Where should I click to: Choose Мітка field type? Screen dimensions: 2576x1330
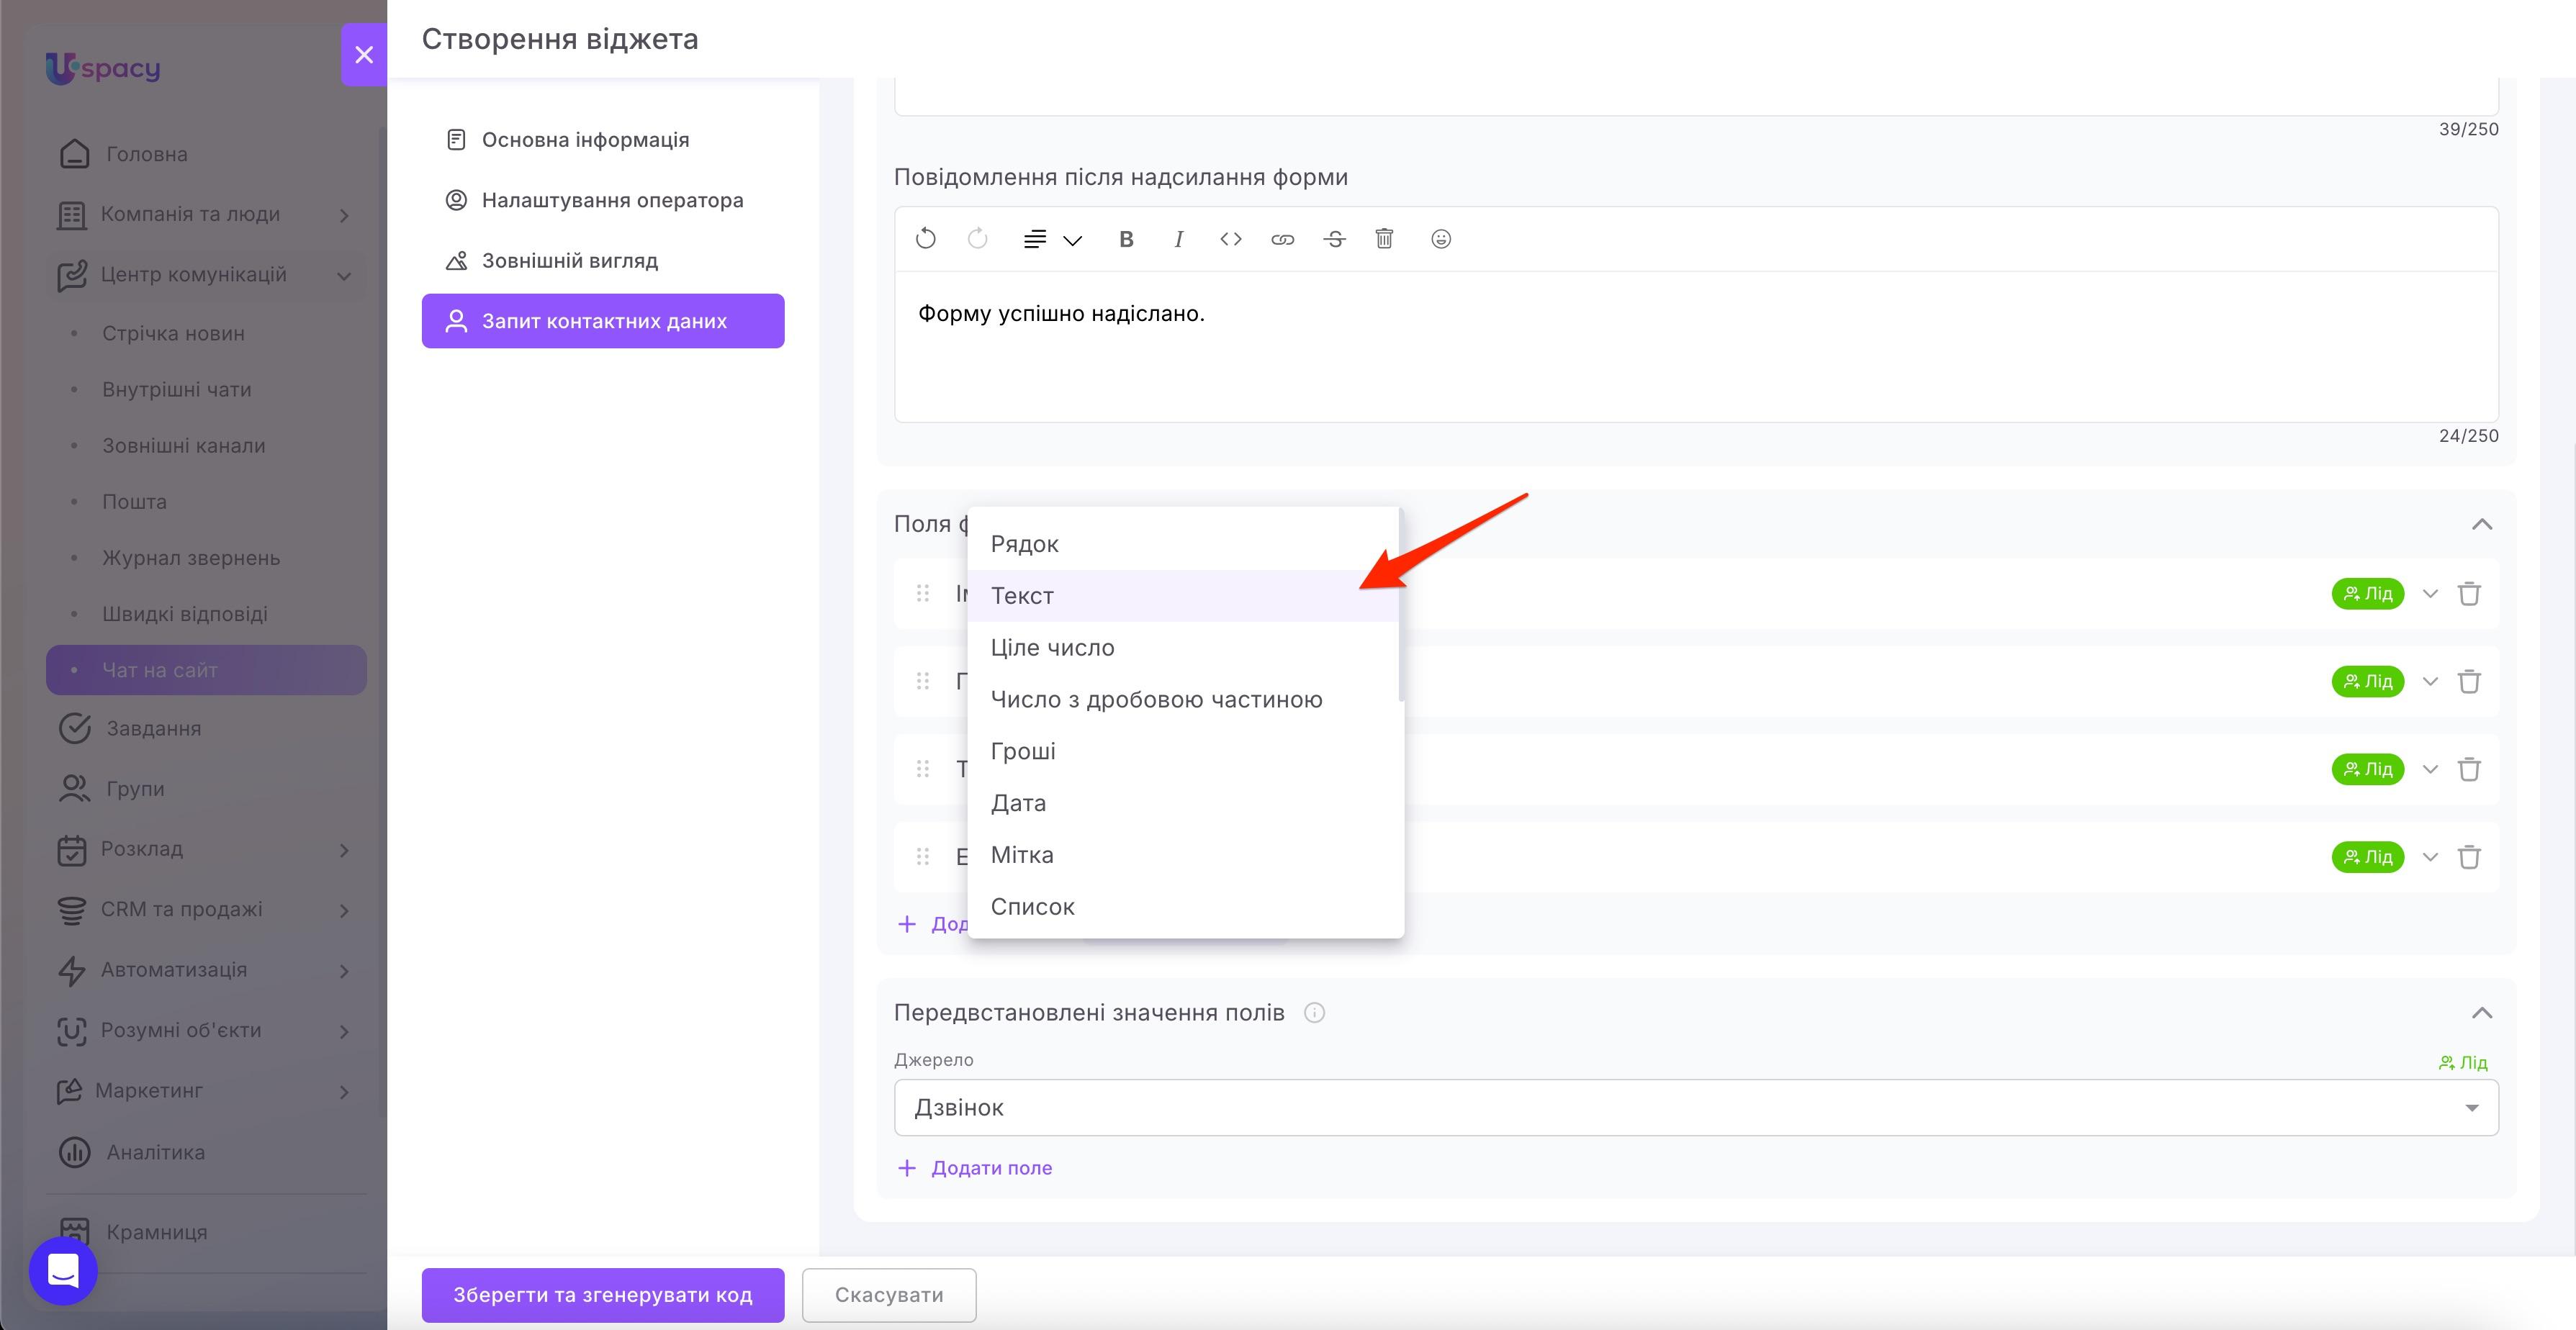point(1183,855)
